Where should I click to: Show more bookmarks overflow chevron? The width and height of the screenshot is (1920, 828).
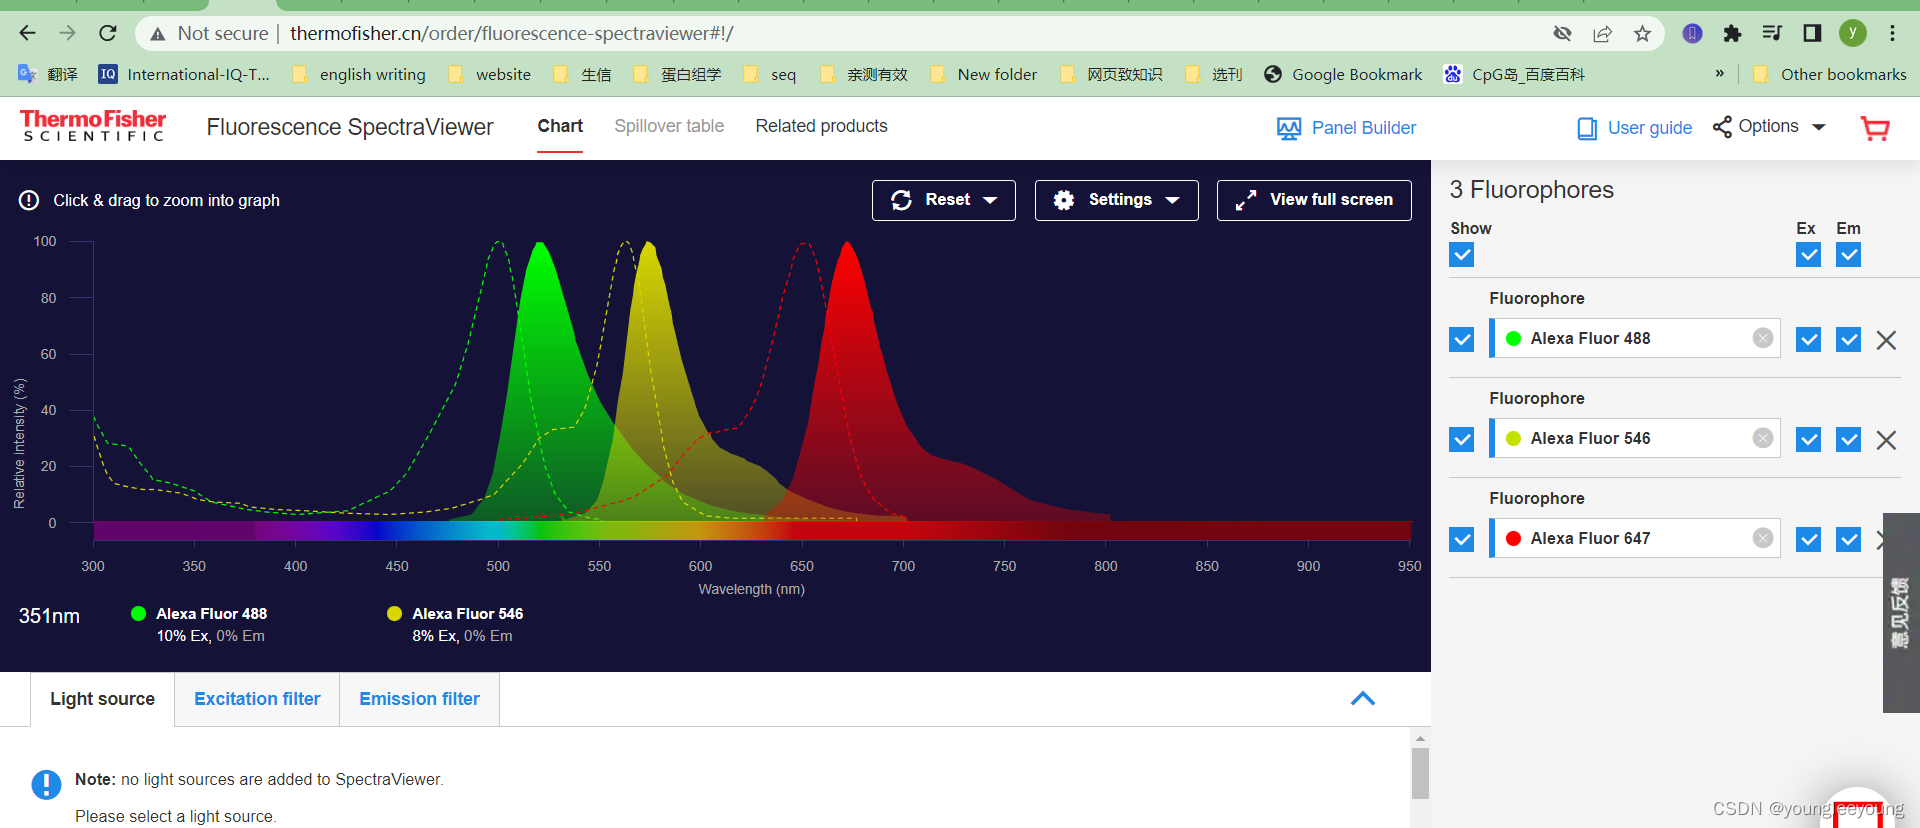coord(1720,74)
